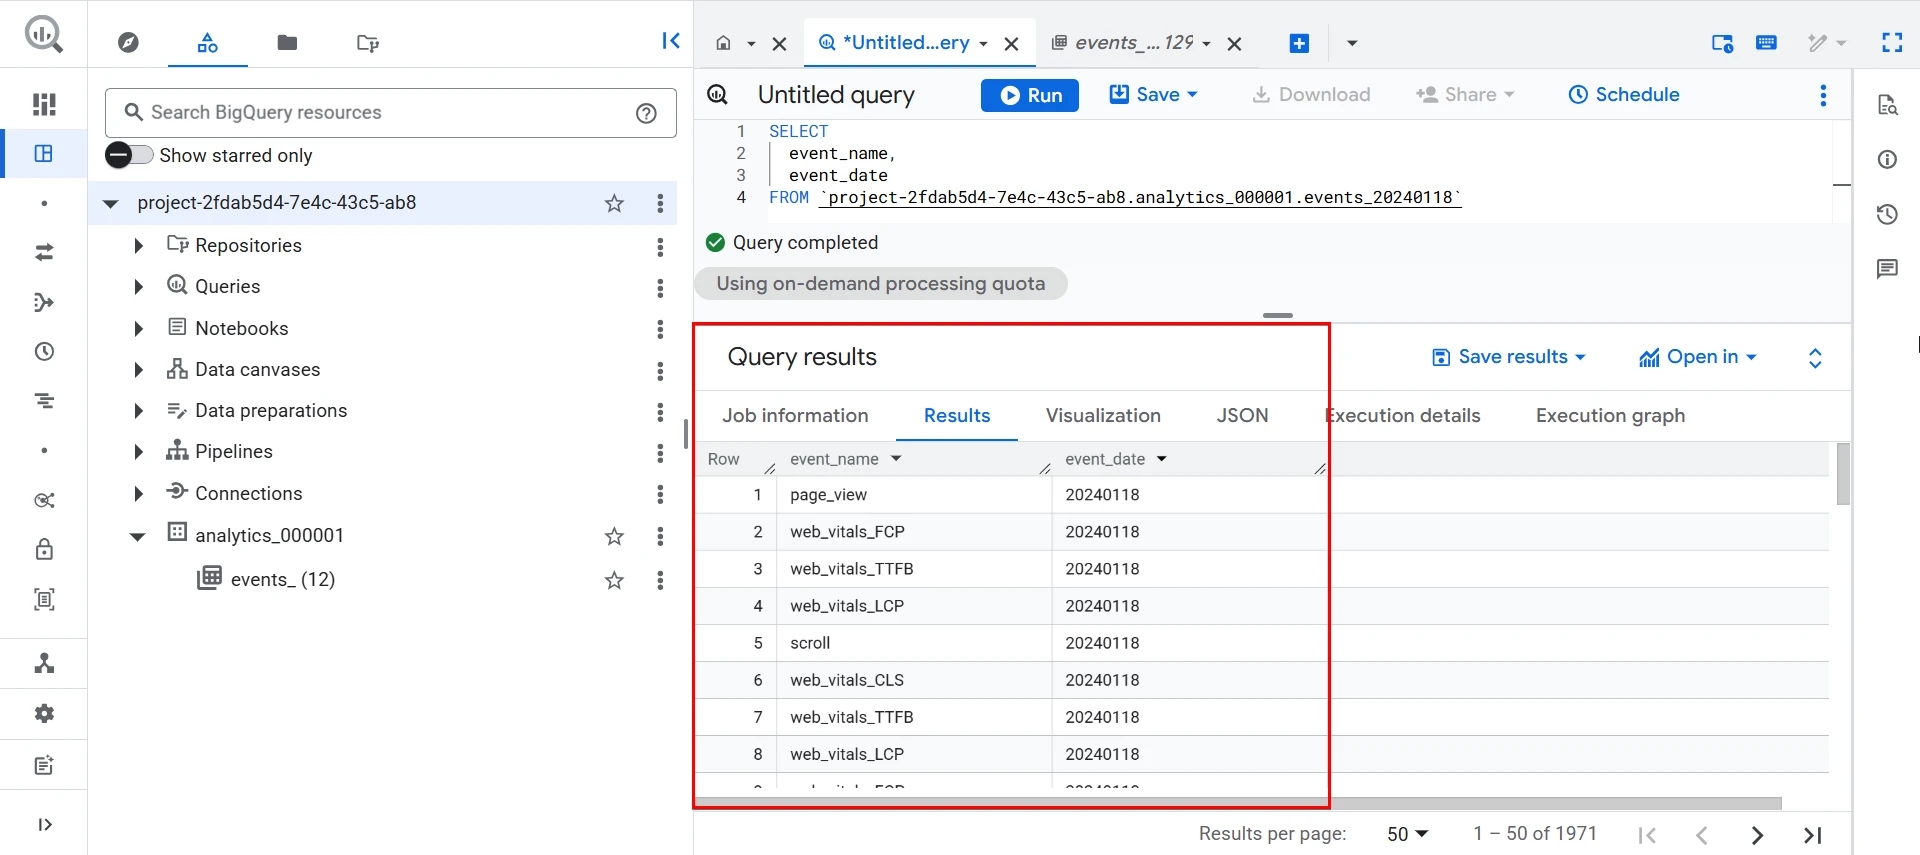
Task: Enter full screen mode
Action: [x=1892, y=42]
